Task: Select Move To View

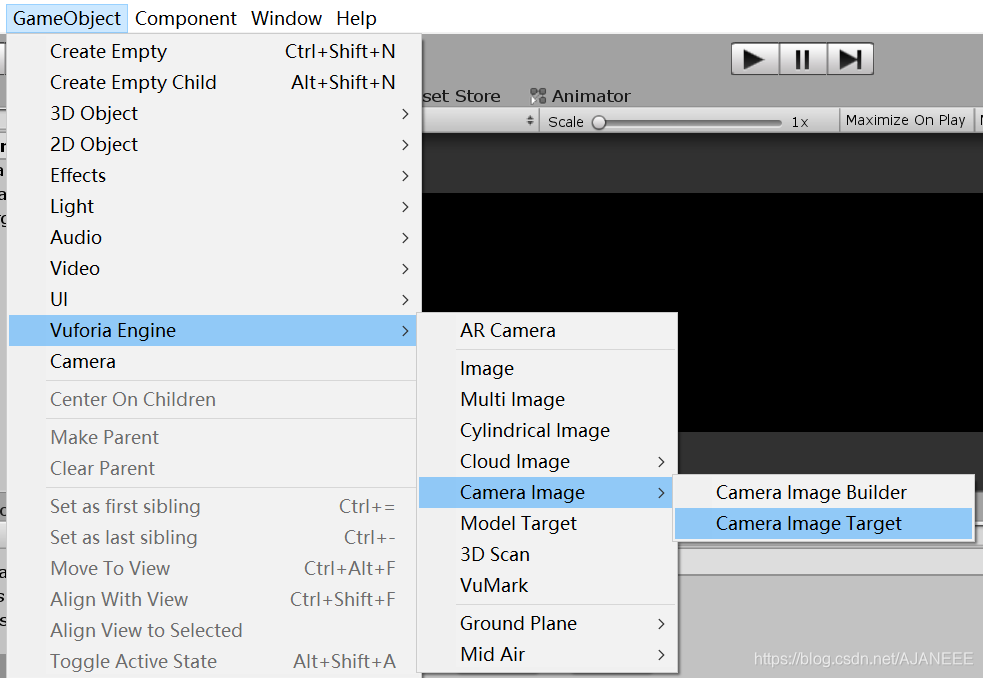Action: pyautogui.click(x=213, y=568)
